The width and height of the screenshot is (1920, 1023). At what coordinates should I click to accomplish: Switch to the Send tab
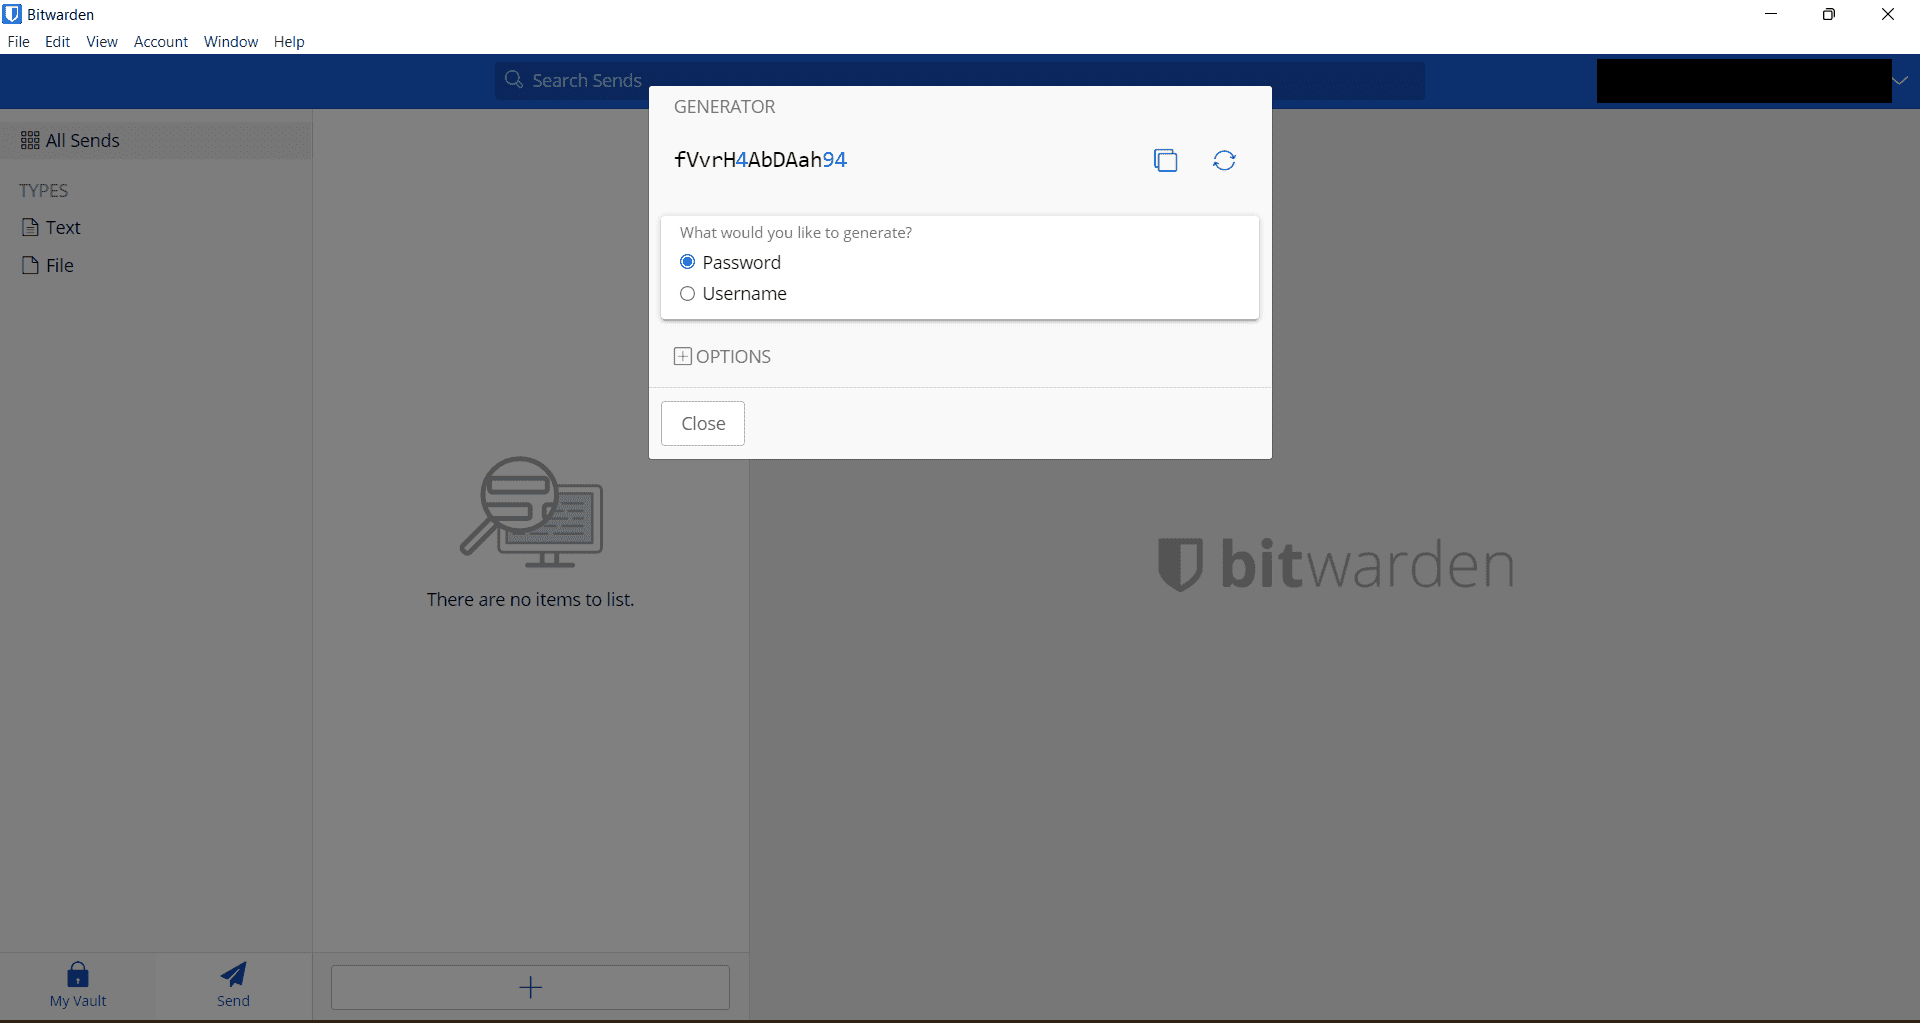coord(234,985)
